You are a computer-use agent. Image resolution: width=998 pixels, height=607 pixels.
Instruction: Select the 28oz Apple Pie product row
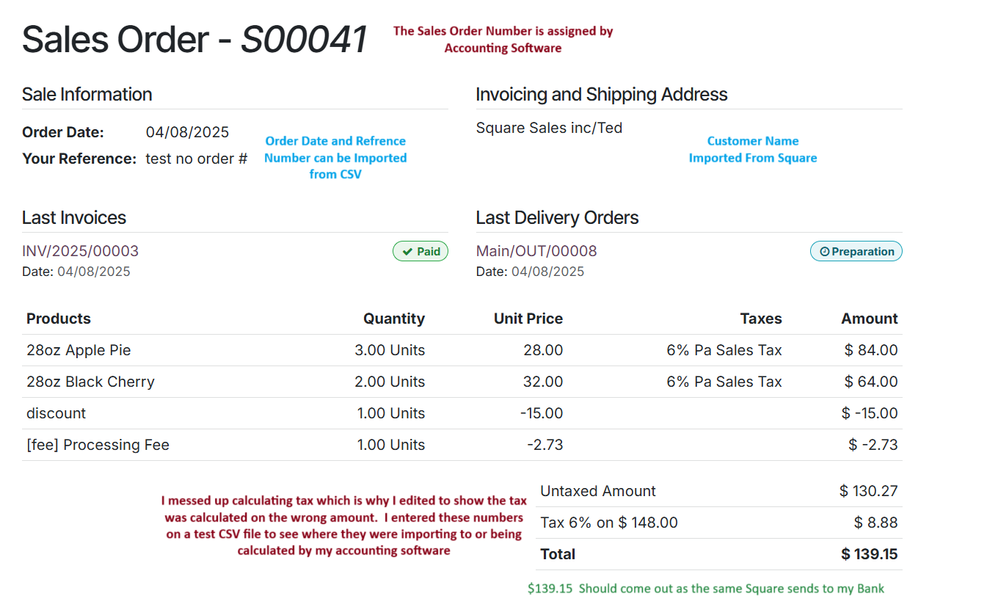click(79, 350)
